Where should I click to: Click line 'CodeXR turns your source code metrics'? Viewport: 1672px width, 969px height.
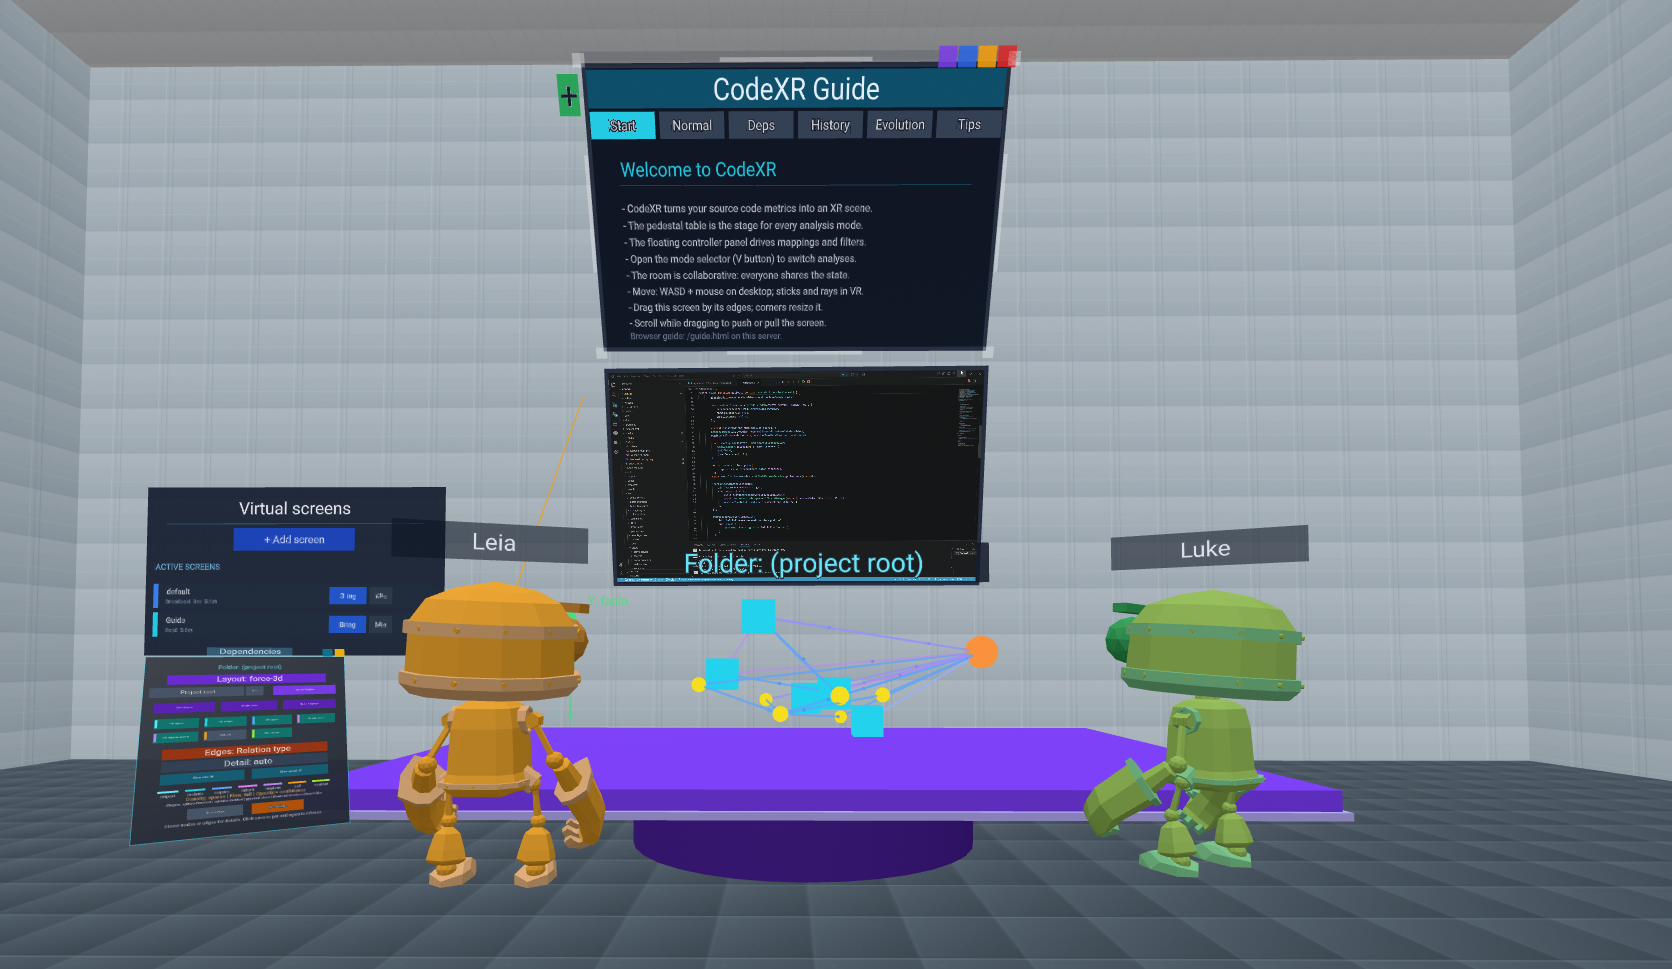[x=747, y=209]
